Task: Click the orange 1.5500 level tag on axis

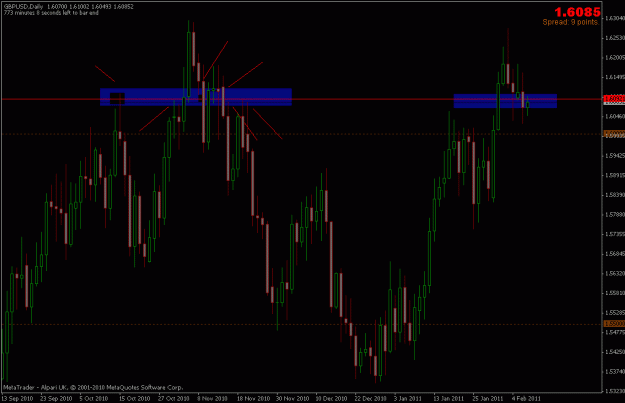Action: 614,324
